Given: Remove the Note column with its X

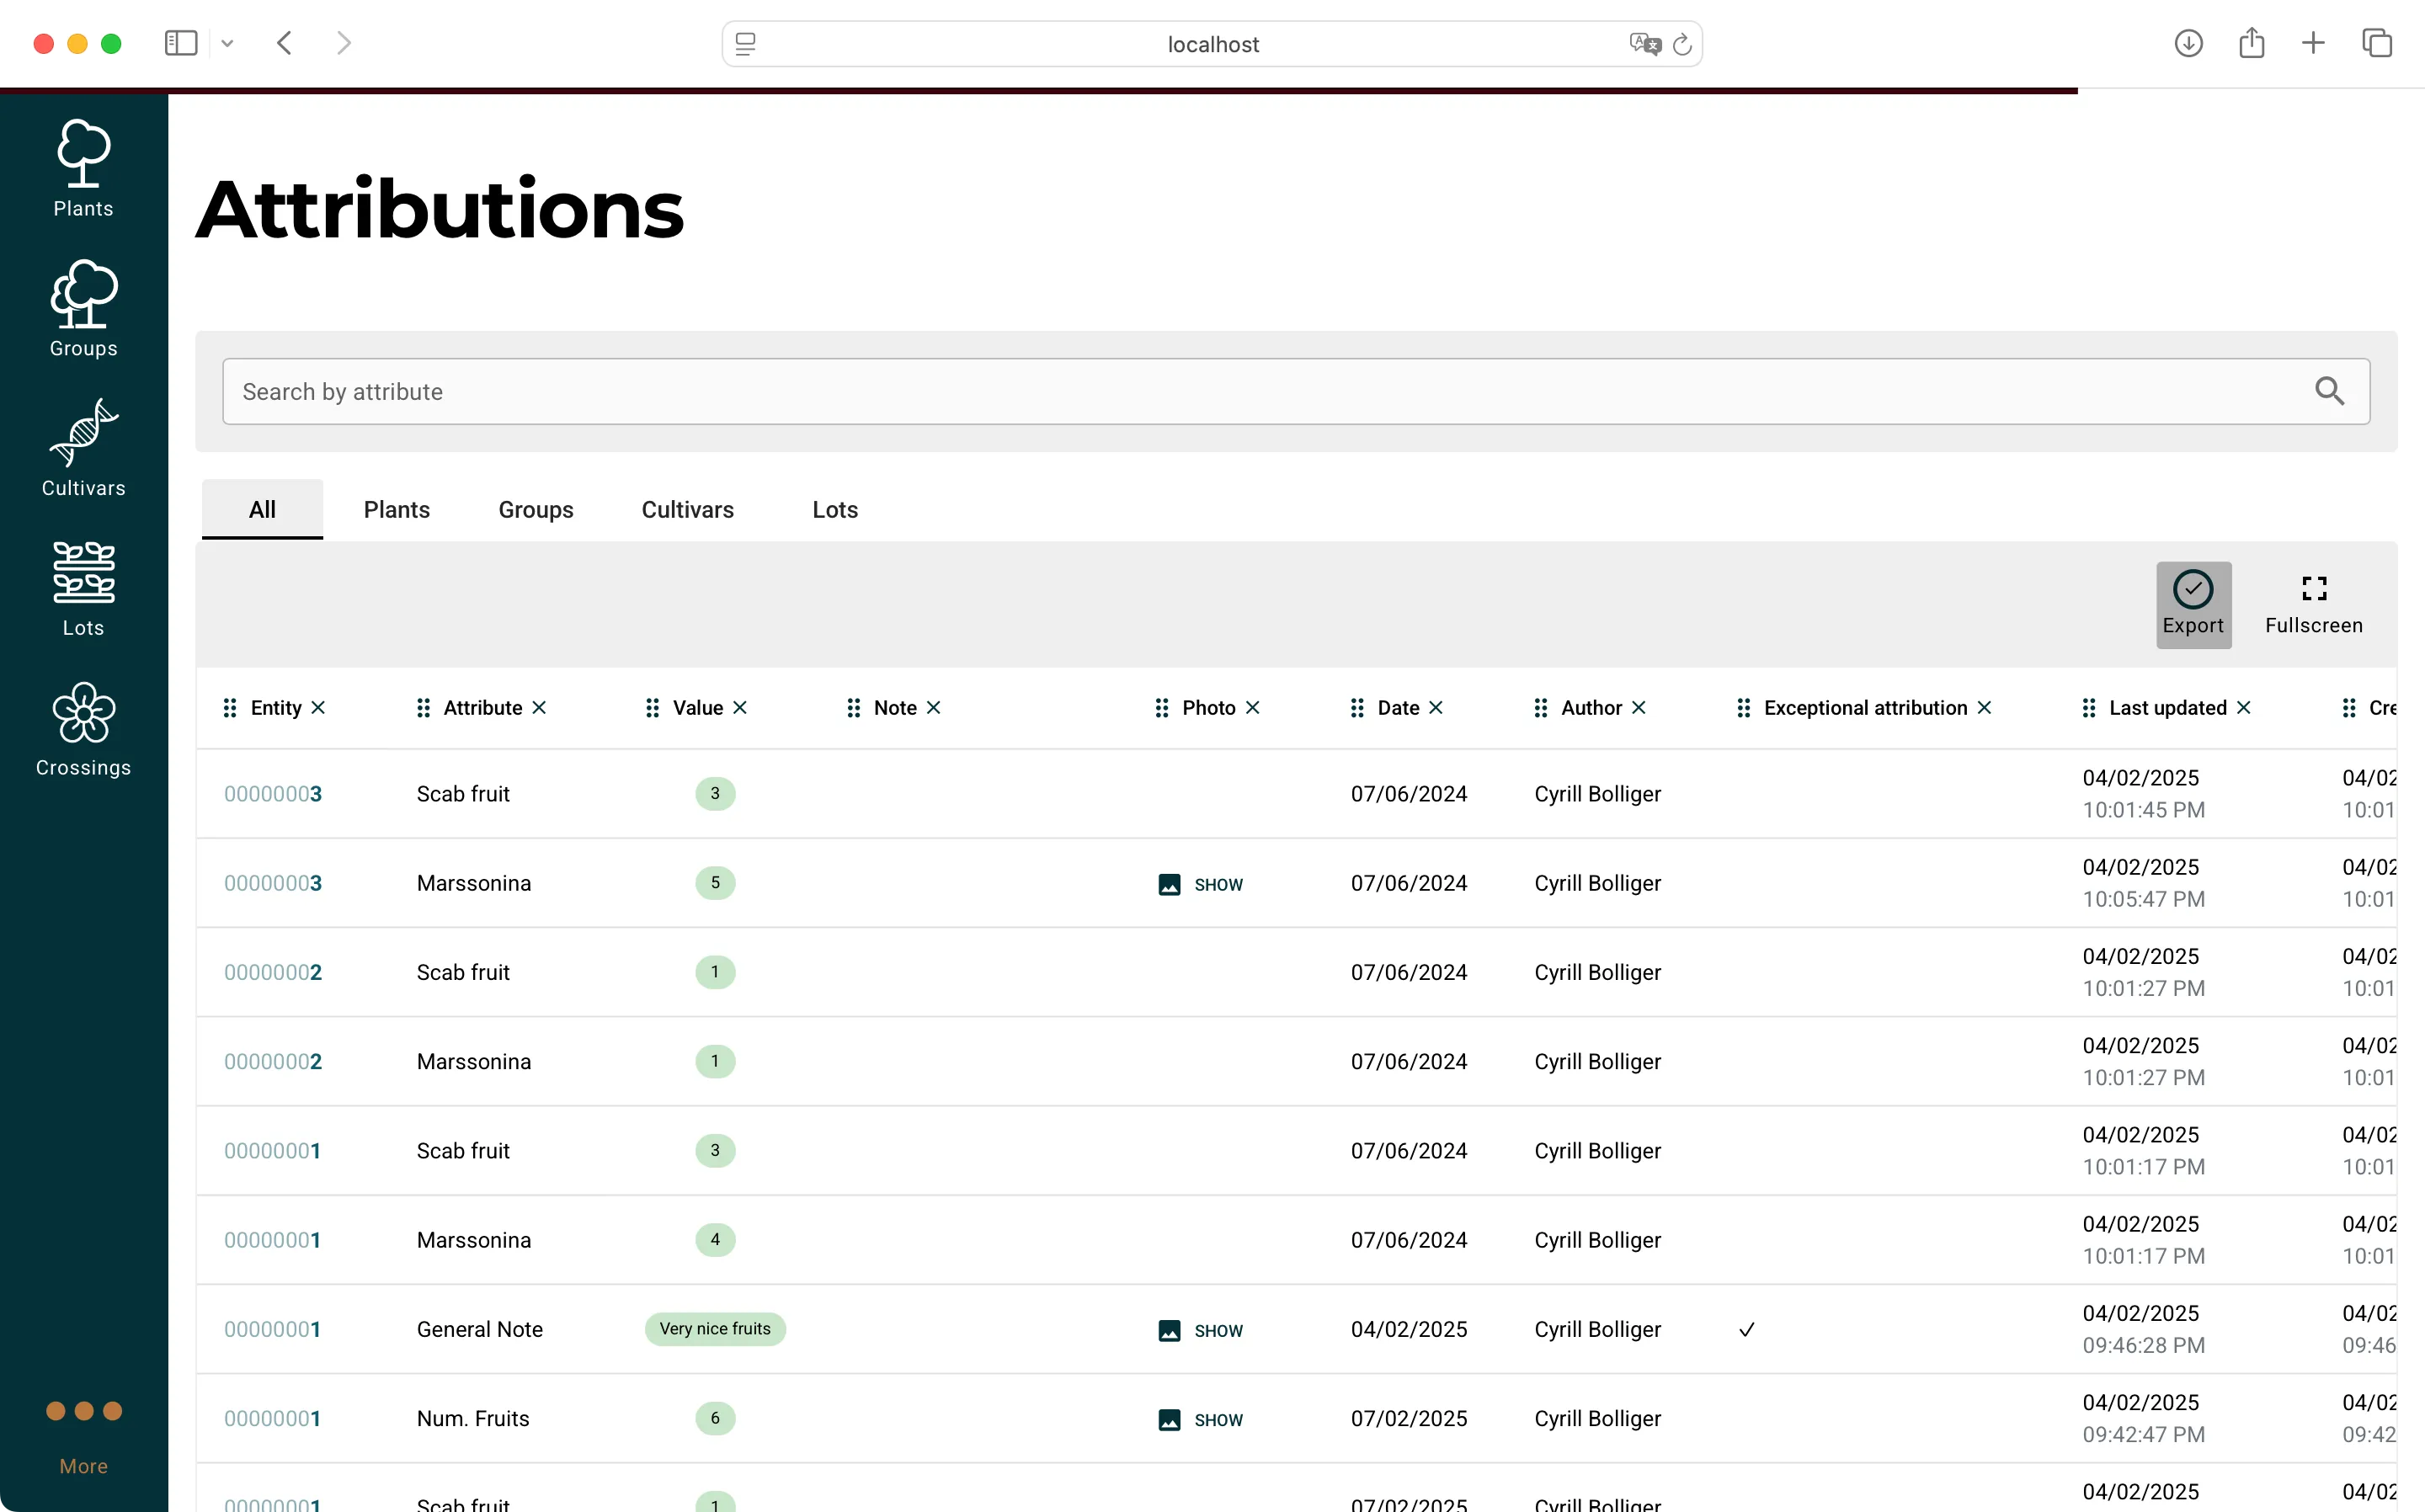Looking at the screenshot, I should [934, 707].
